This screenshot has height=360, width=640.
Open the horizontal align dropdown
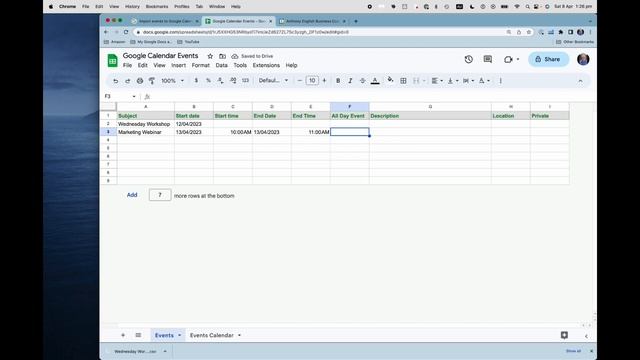[x=437, y=81]
